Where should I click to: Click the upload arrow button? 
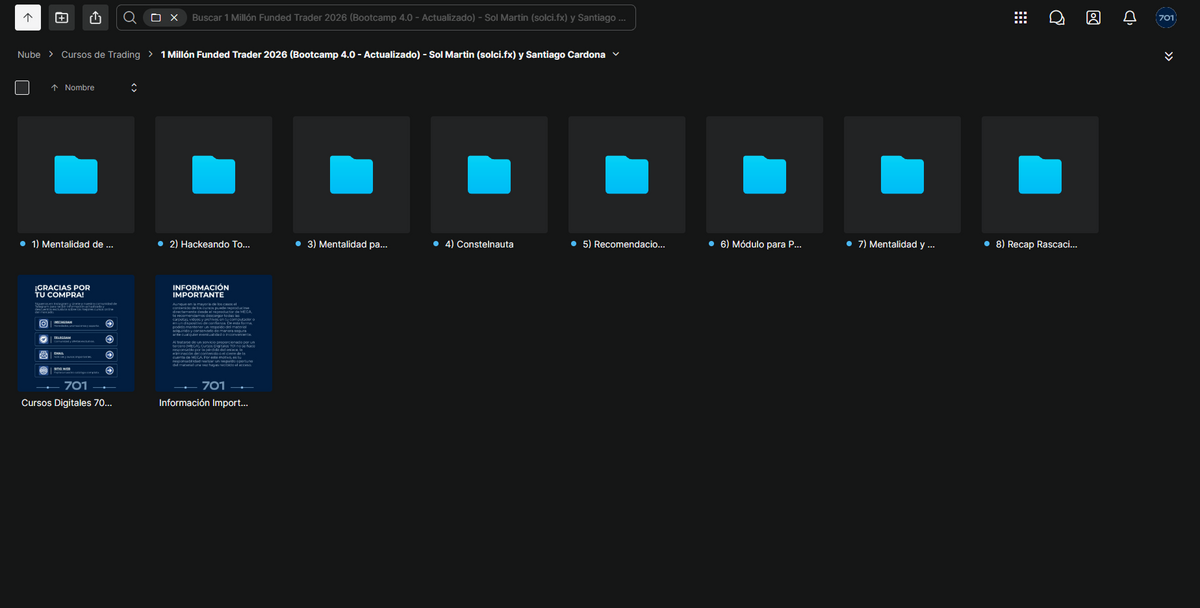click(x=28, y=17)
